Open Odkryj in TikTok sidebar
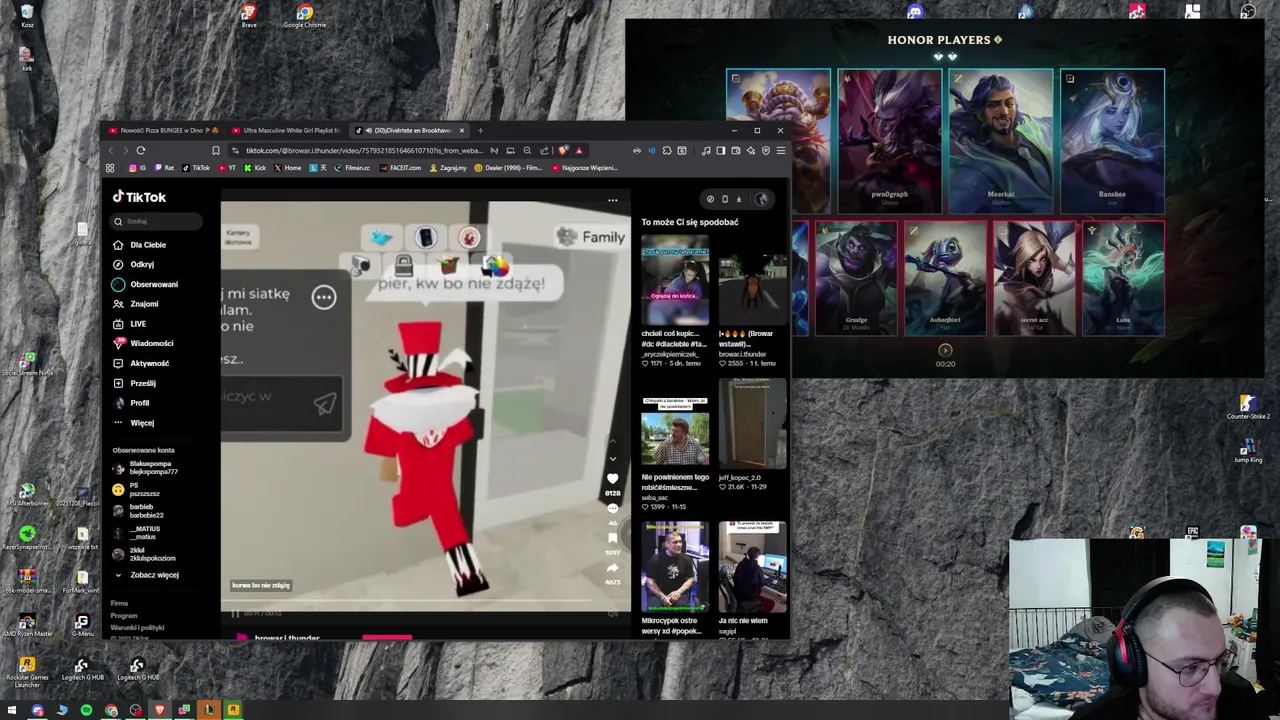 pos(135,265)
